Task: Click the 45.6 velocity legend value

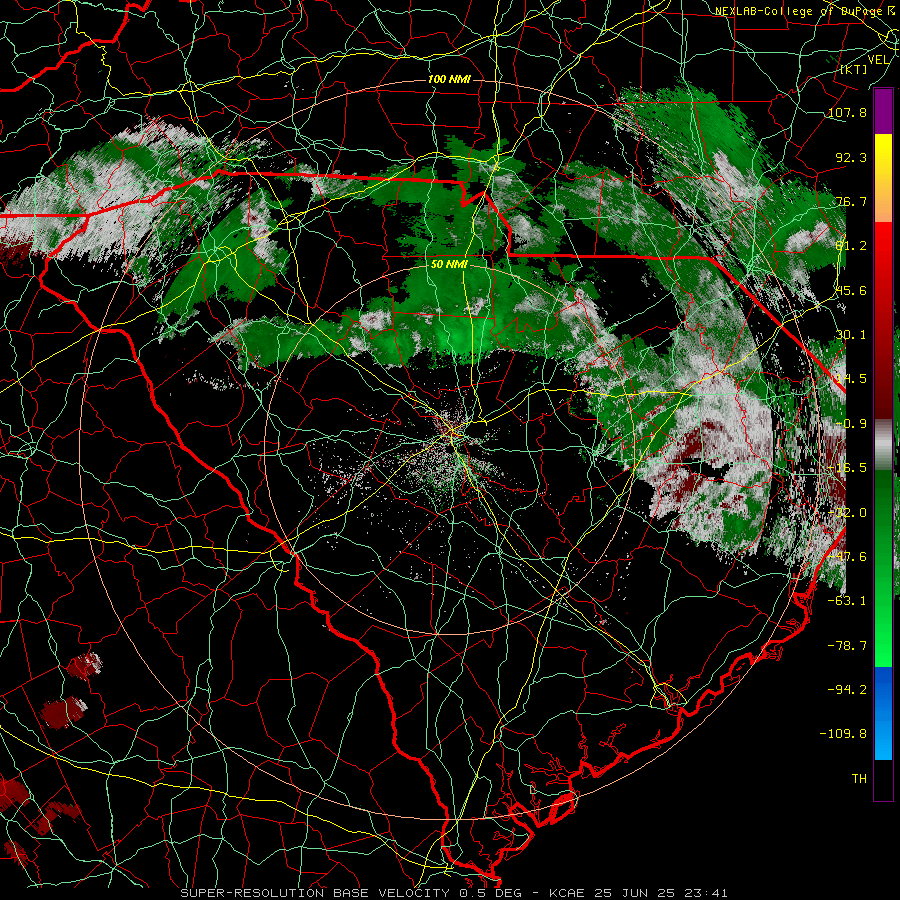Action: point(851,290)
